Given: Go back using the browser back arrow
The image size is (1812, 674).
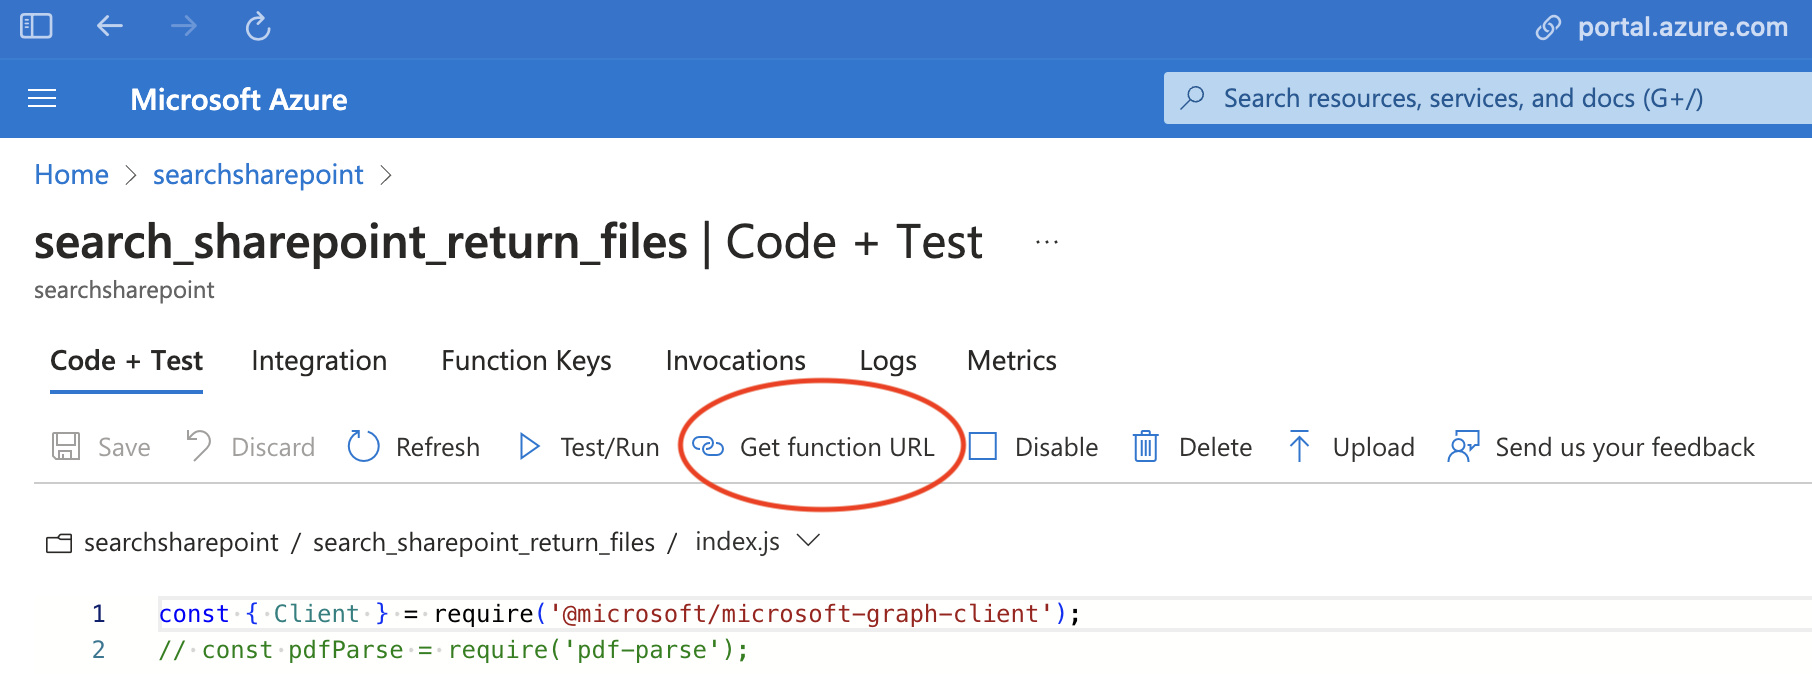Looking at the screenshot, I should click(x=109, y=26).
